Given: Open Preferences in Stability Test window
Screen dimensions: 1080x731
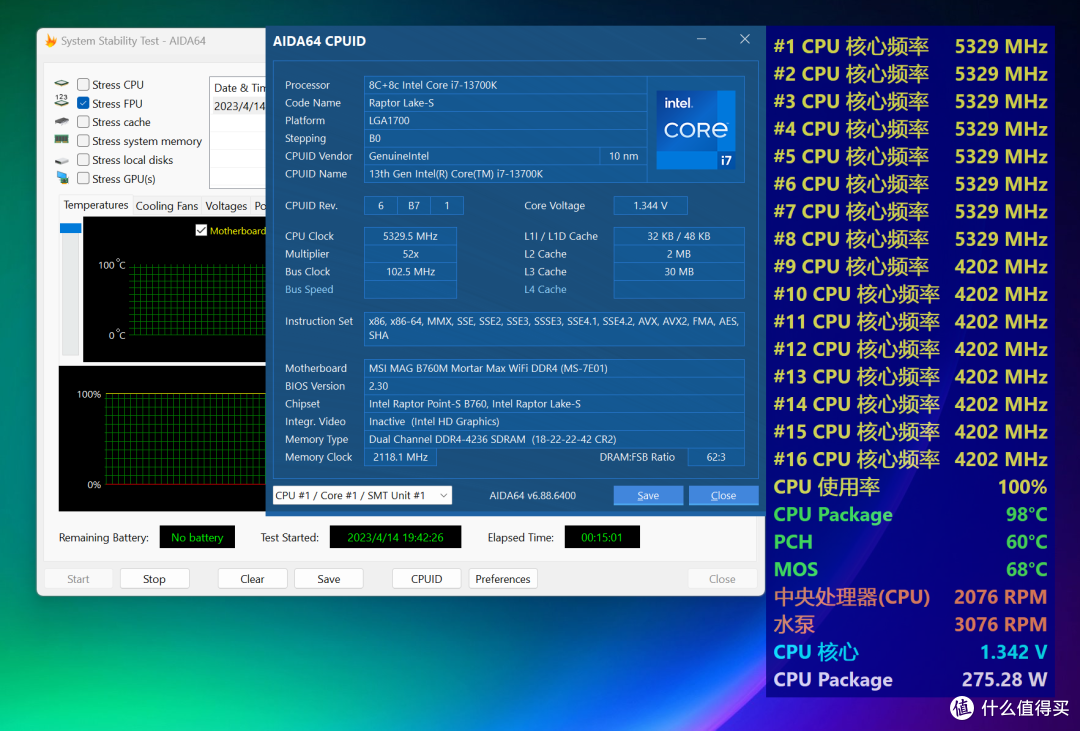Looking at the screenshot, I should pyautogui.click(x=503, y=579).
